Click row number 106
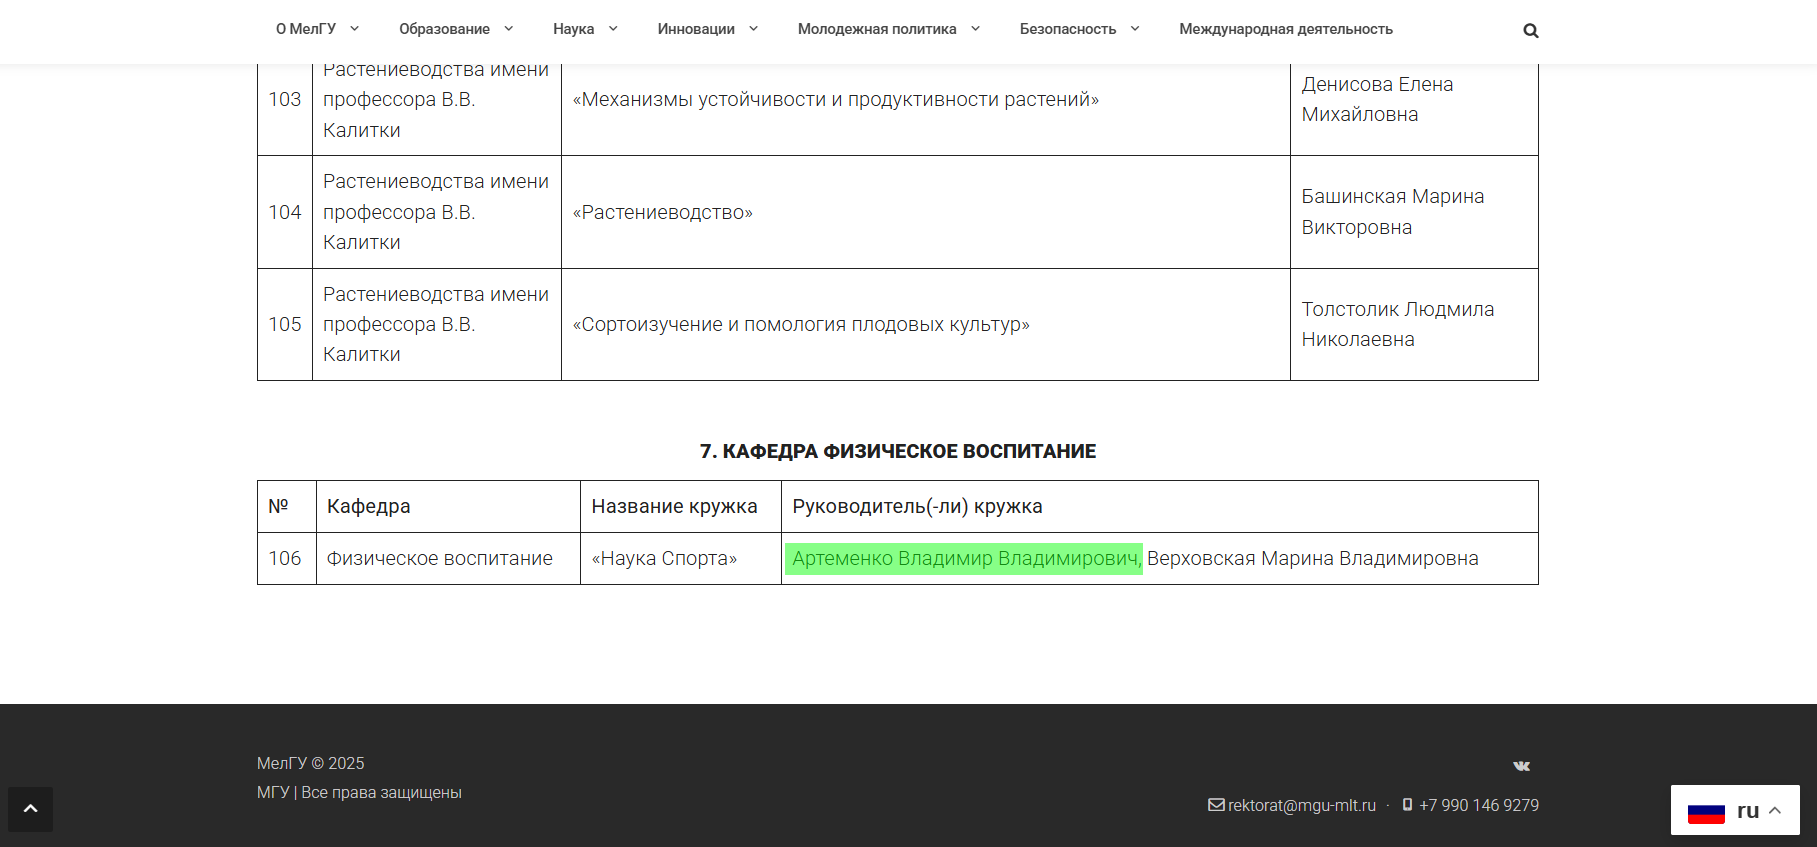The height and width of the screenshot is (847, 1817). tap(285, 559)
